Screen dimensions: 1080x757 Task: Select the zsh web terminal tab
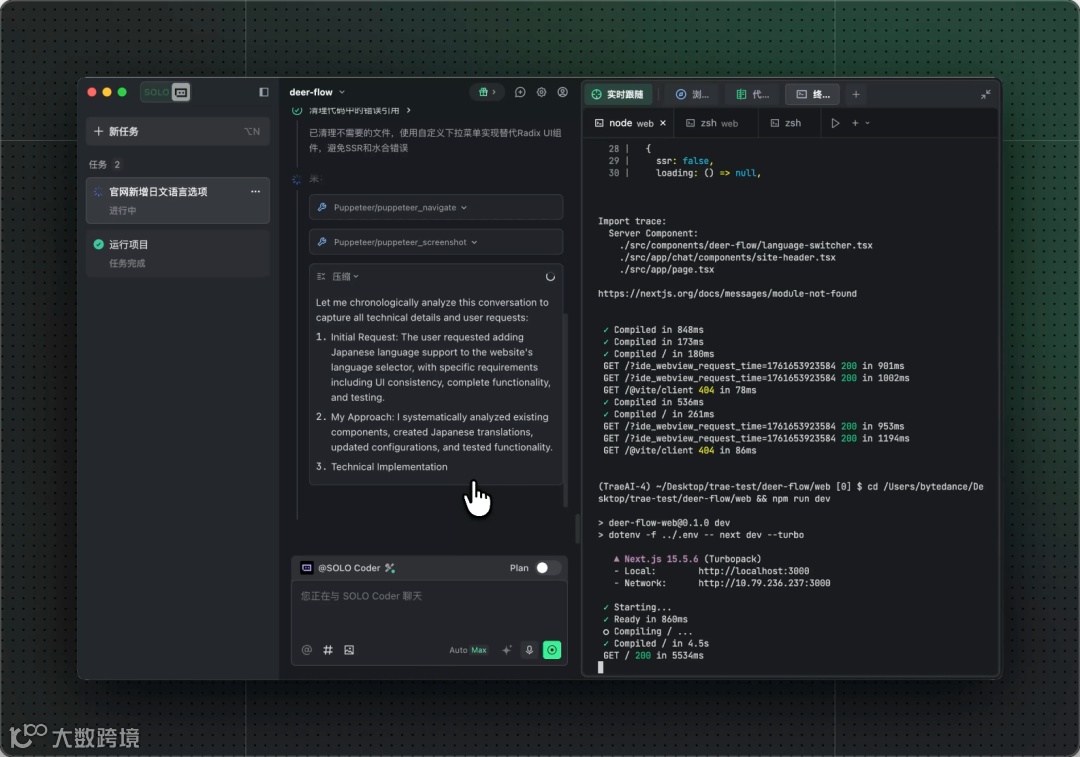(712, 123)
